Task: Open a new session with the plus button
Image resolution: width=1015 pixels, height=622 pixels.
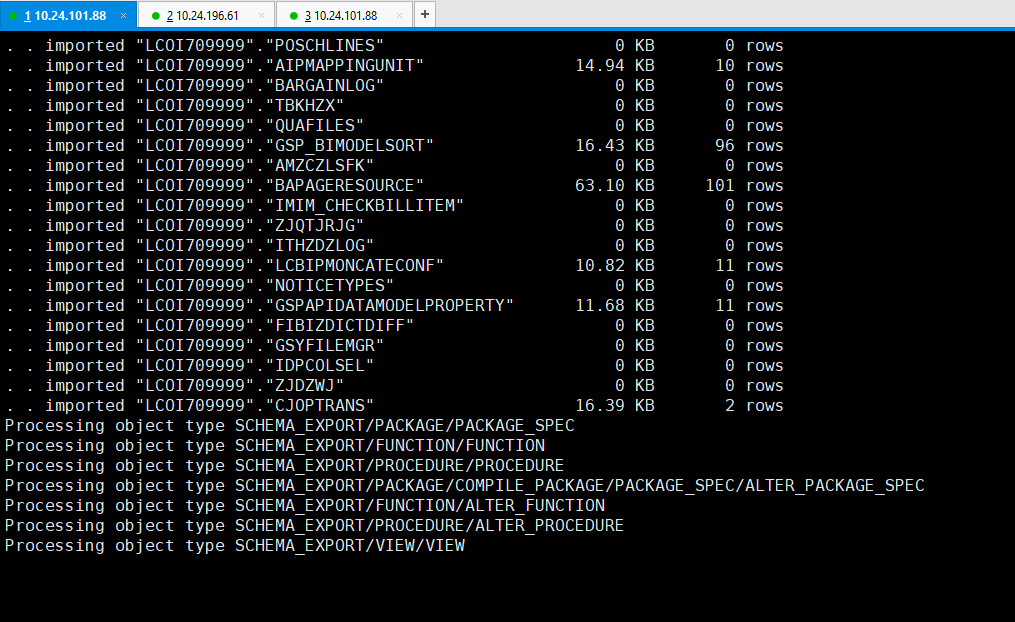Action: point(424,15)
